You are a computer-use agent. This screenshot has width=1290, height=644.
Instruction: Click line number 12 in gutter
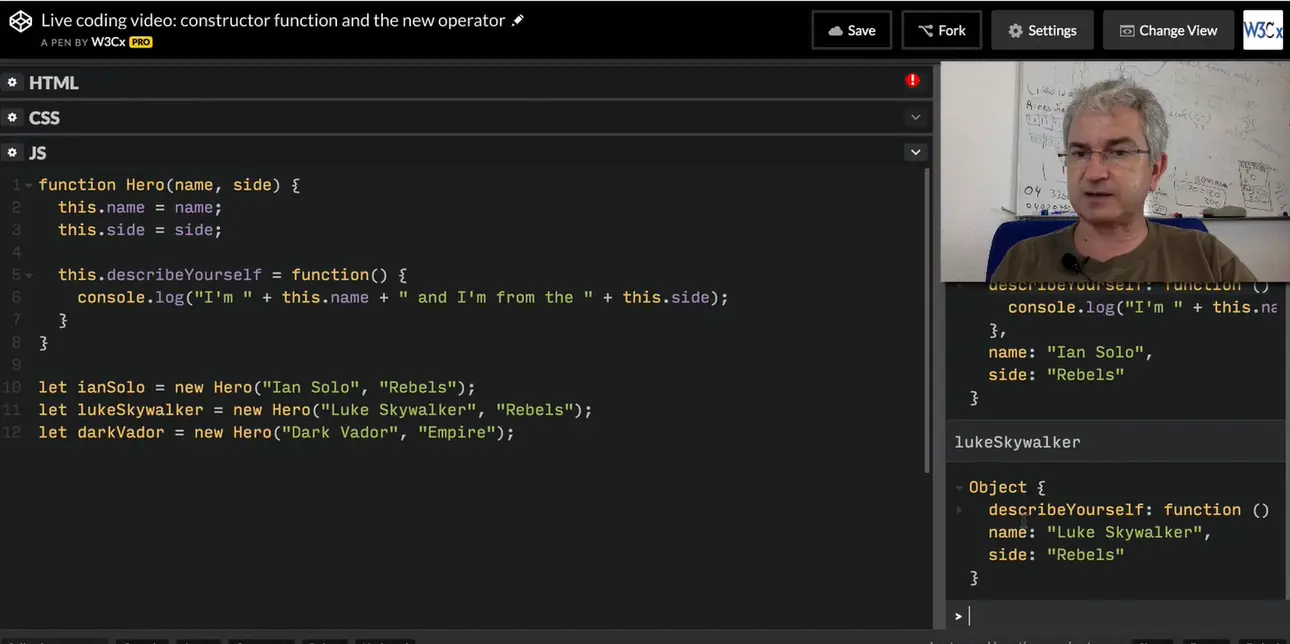pyautogui.click(x=12, y=432)
